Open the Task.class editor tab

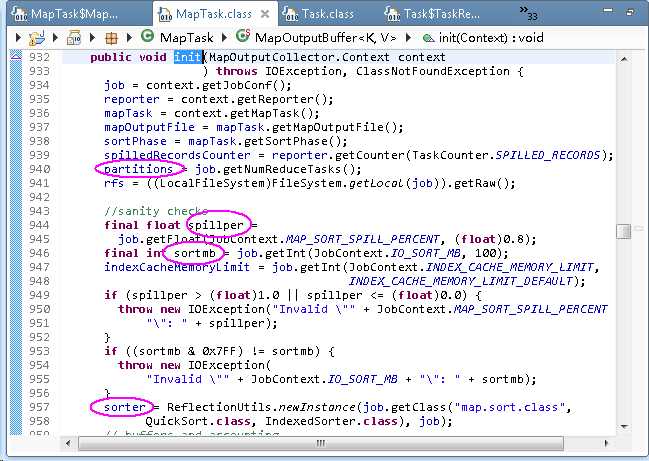click(318, 14)
